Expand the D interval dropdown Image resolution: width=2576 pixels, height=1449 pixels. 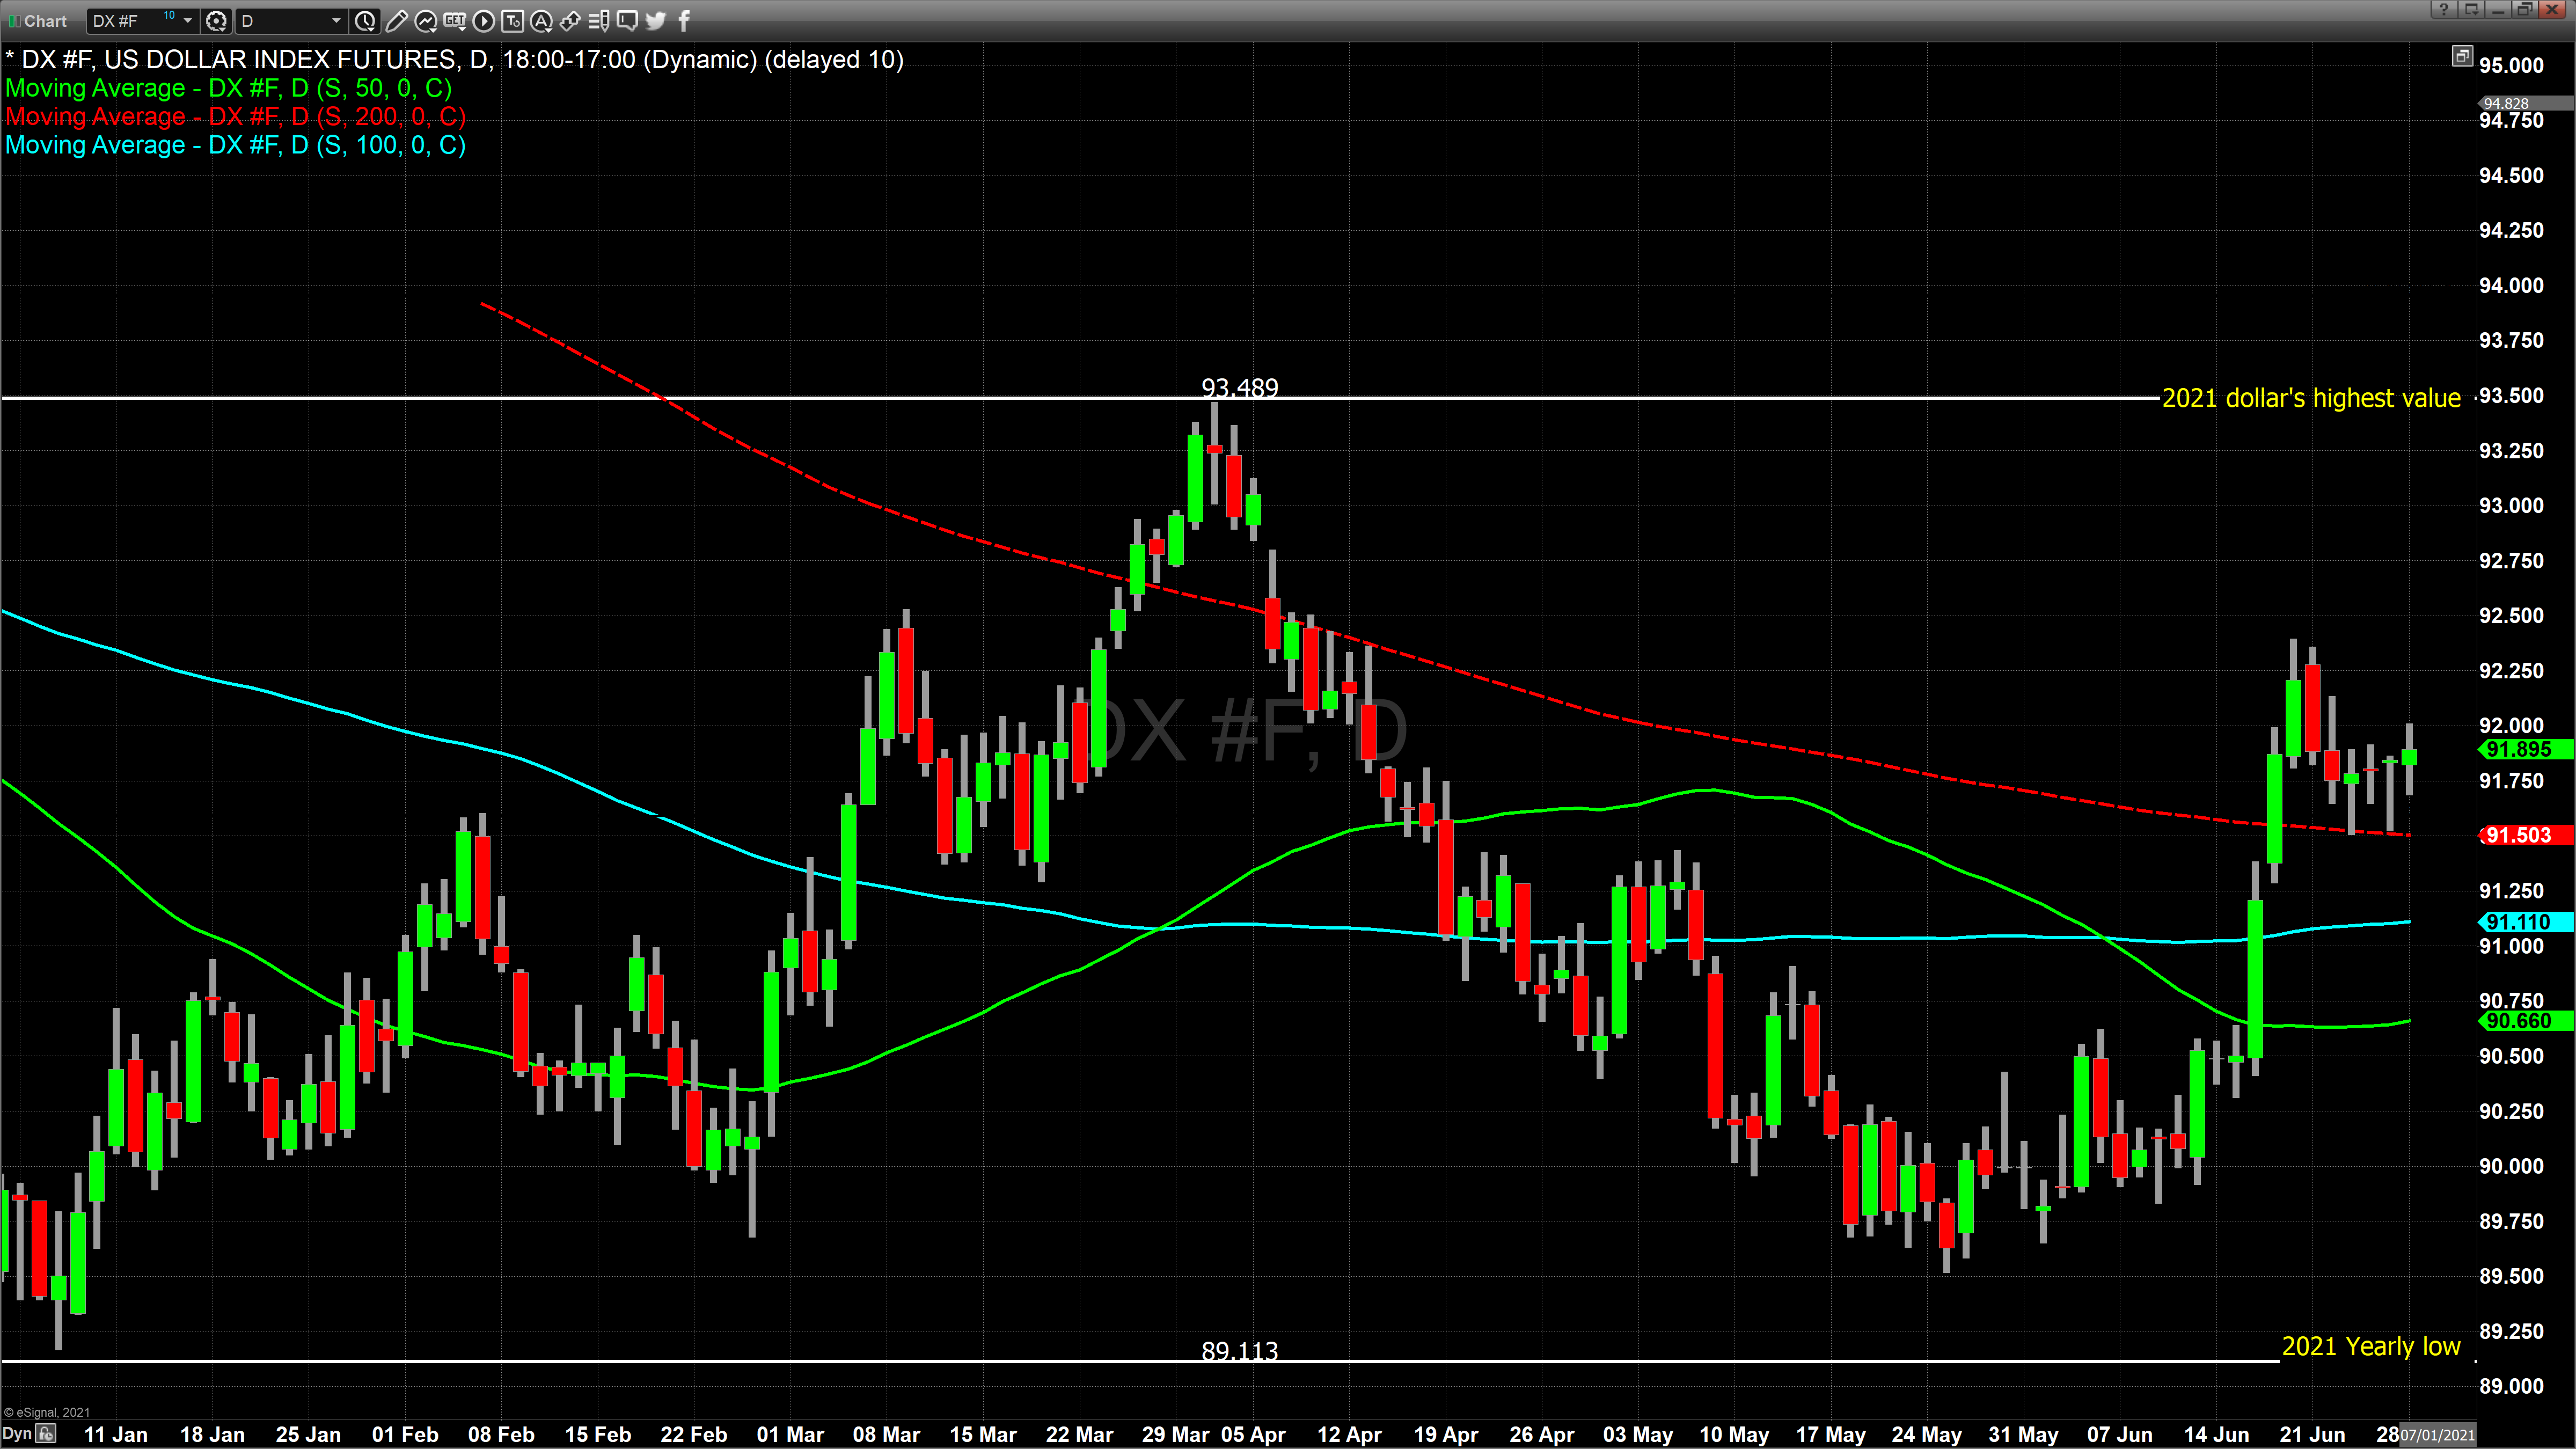336,20
